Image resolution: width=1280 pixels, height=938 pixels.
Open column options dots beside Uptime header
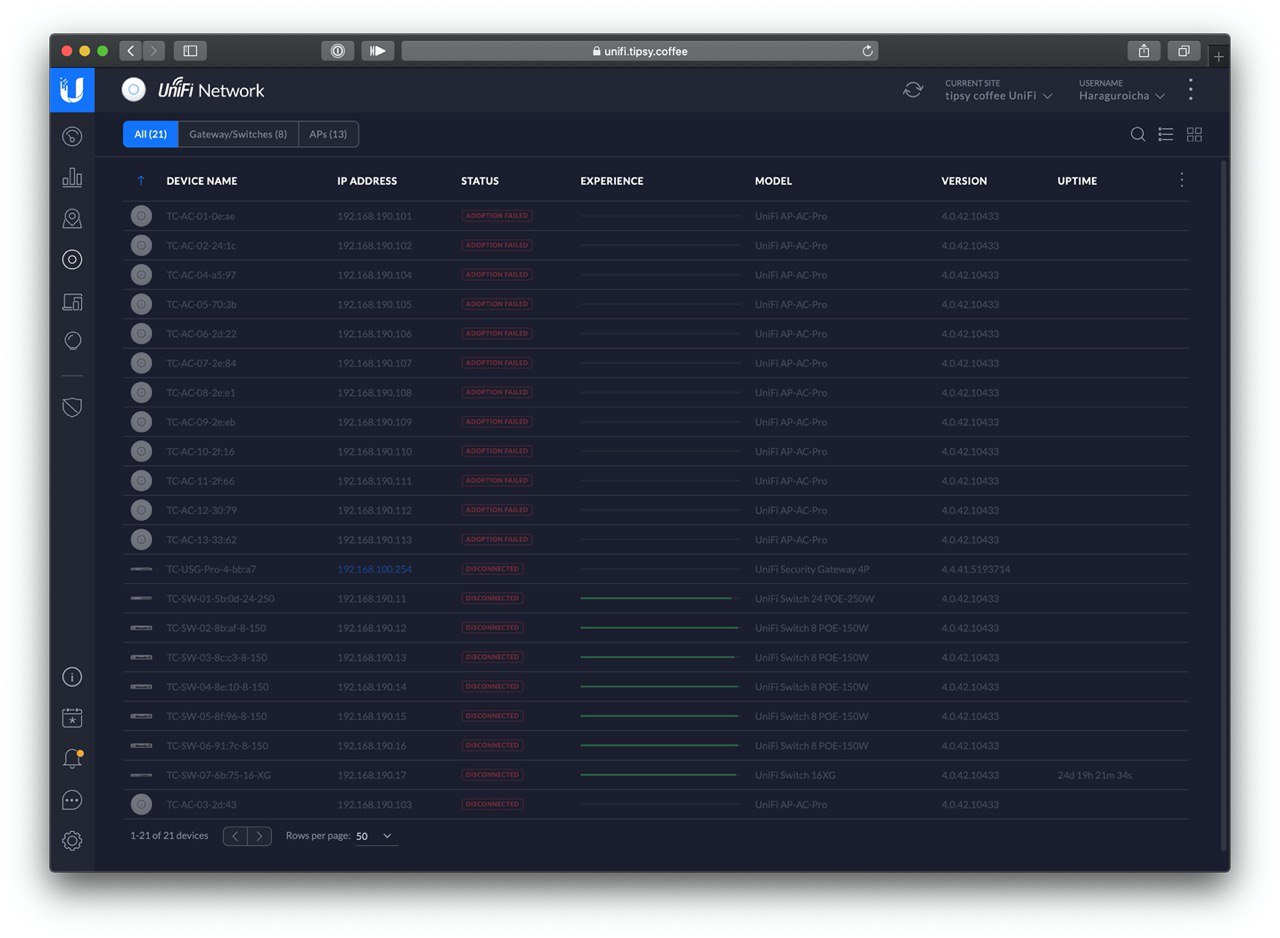[1182, 180]
